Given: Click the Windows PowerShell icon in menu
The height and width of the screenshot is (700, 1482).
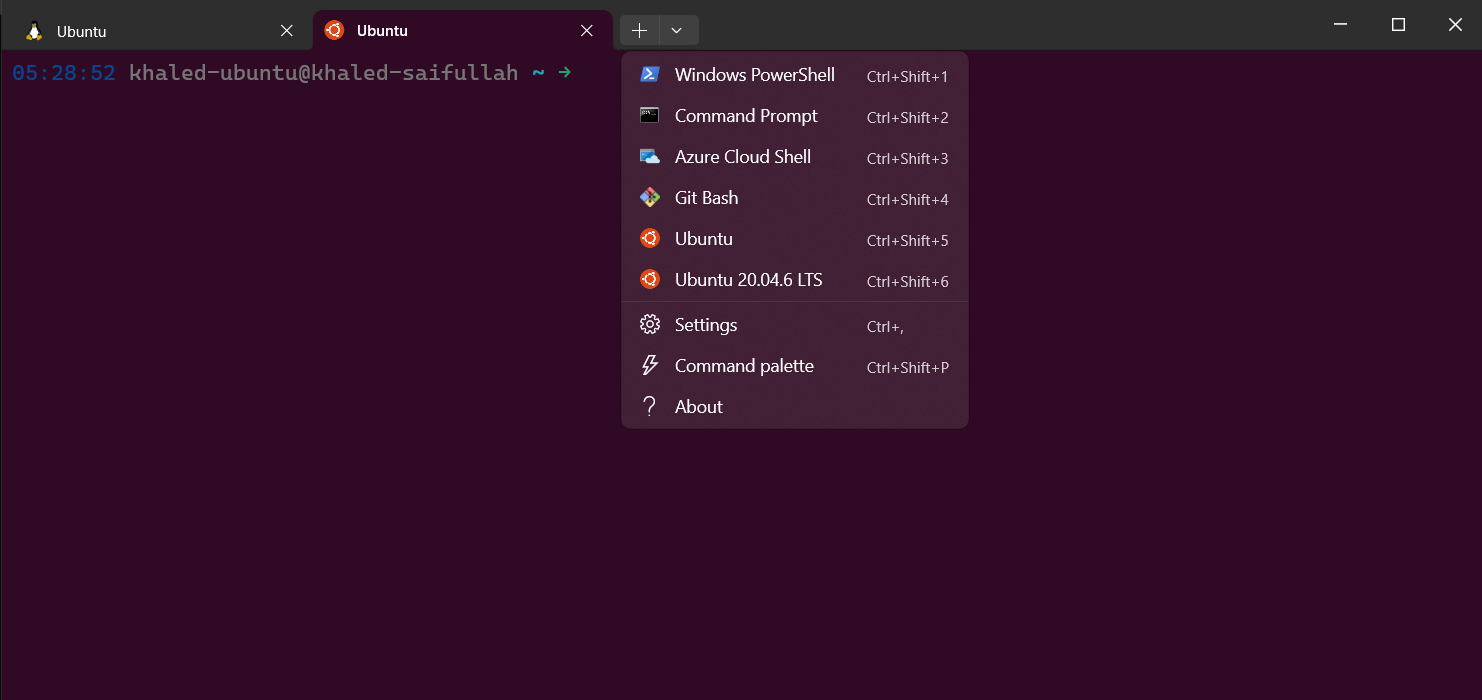Looking at the screenshot, I should (x=650, y=75).
